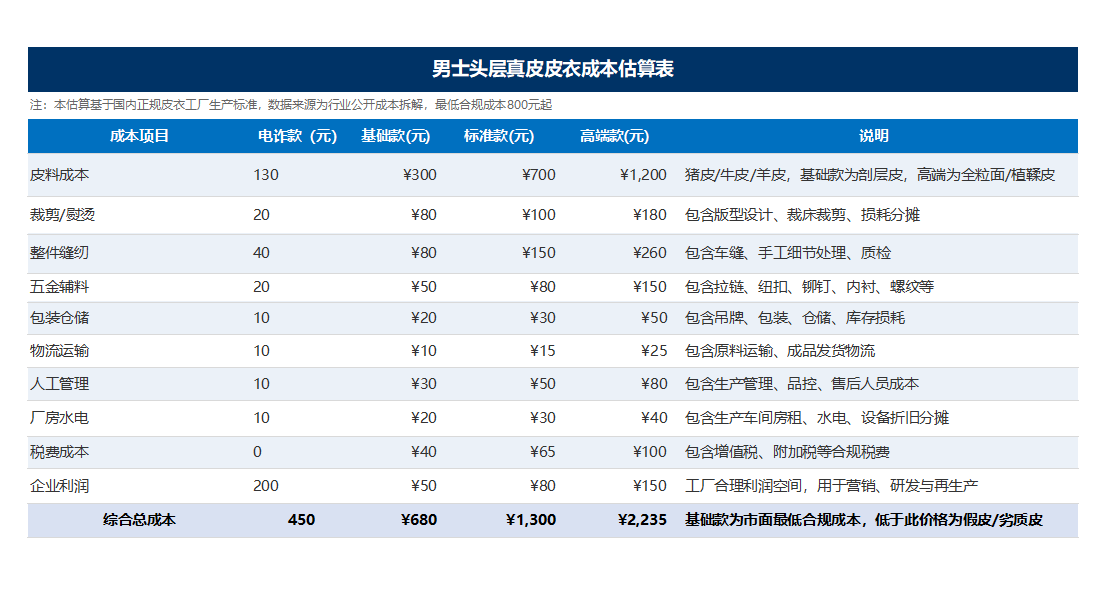The image size is (1112, 600).
Task: Click the 电诈款 (元) column header
Action: pyautogui.click(x=297, y=136)
